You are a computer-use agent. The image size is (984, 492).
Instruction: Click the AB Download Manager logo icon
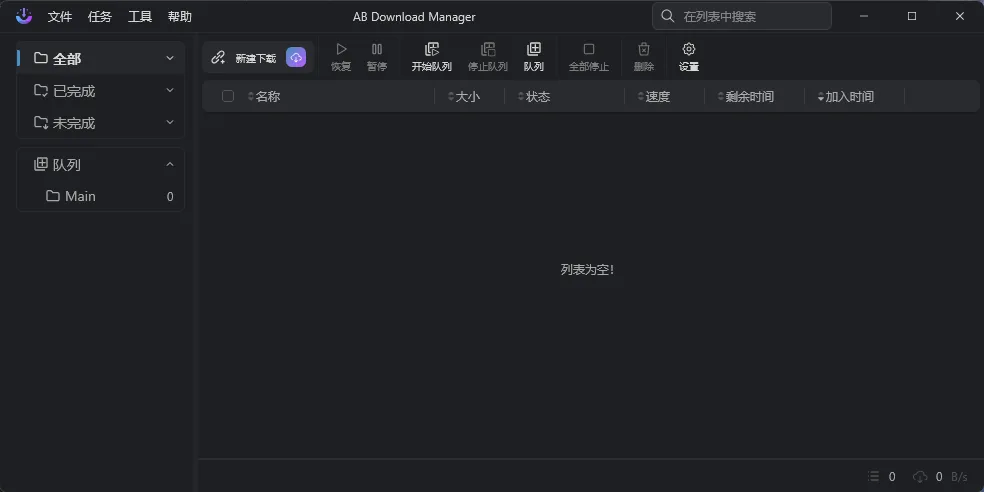(x=24, y=16)
